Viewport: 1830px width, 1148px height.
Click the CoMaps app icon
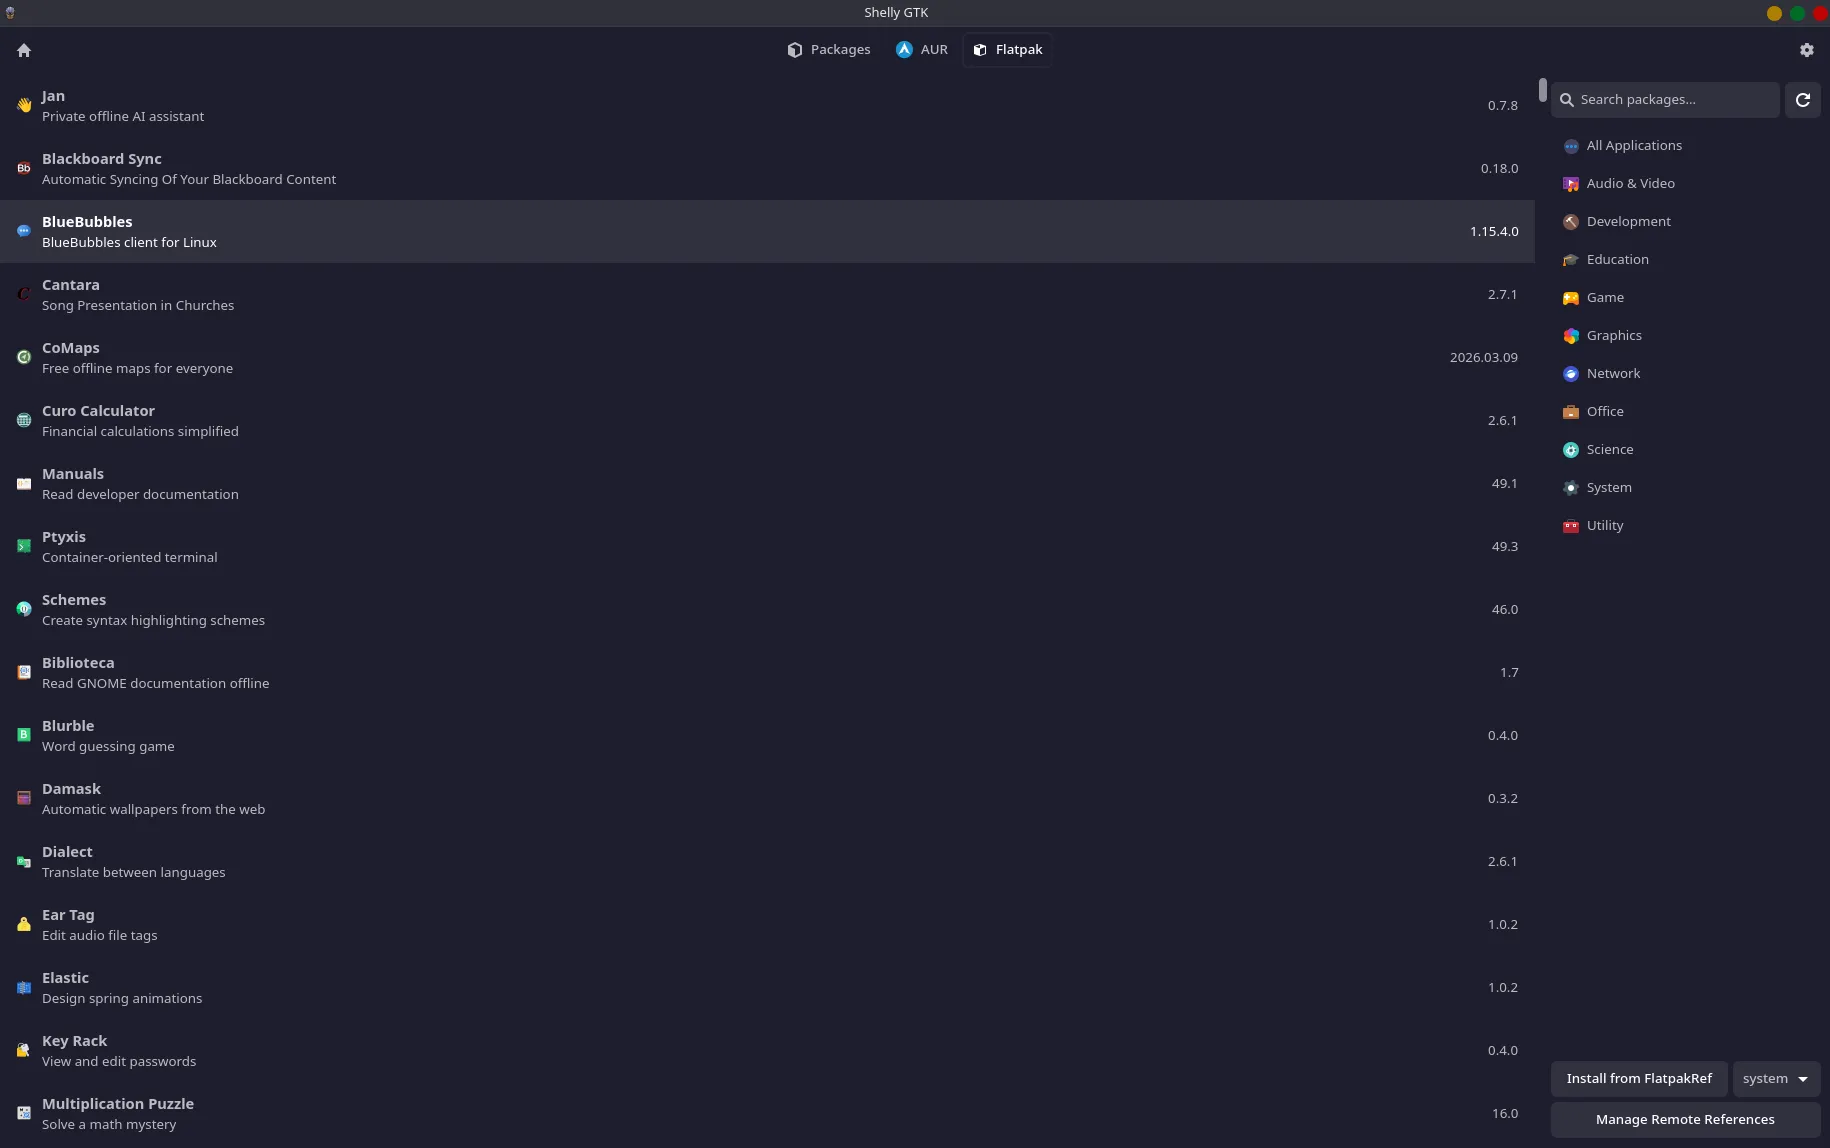[x=24, y=357]
